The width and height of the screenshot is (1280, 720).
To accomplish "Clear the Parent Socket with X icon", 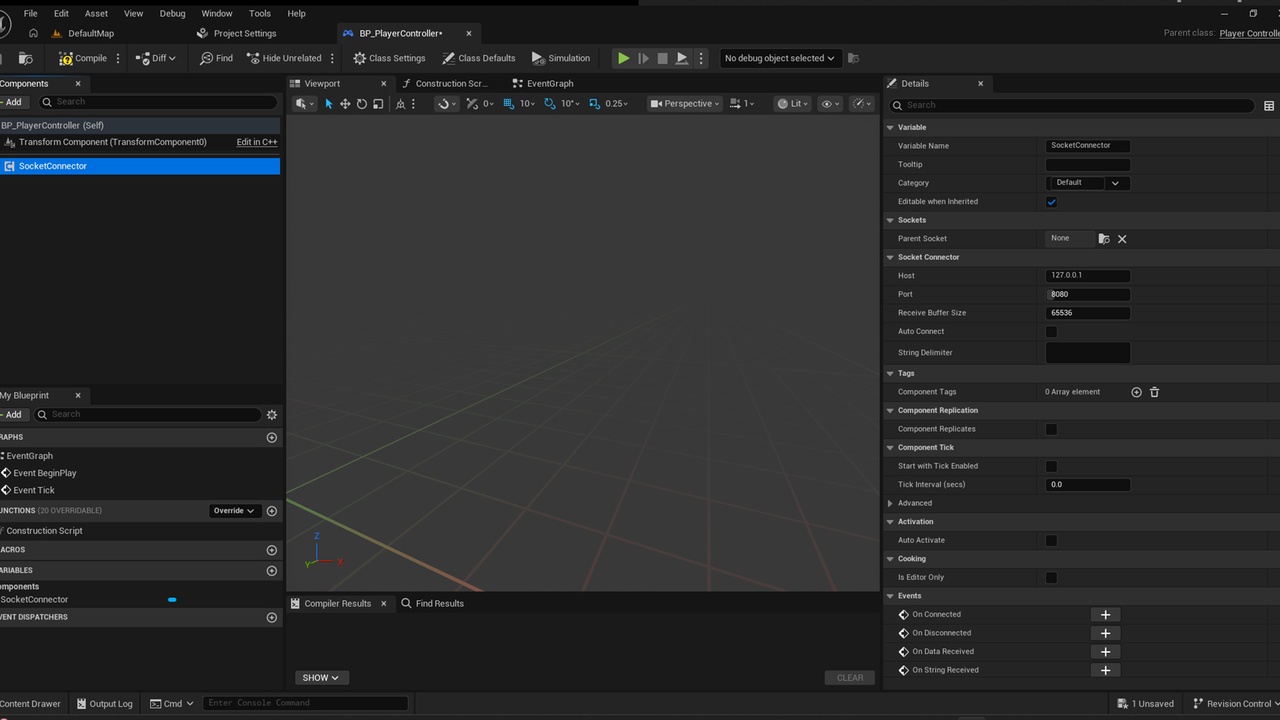I will click(x=1122, y=239).
